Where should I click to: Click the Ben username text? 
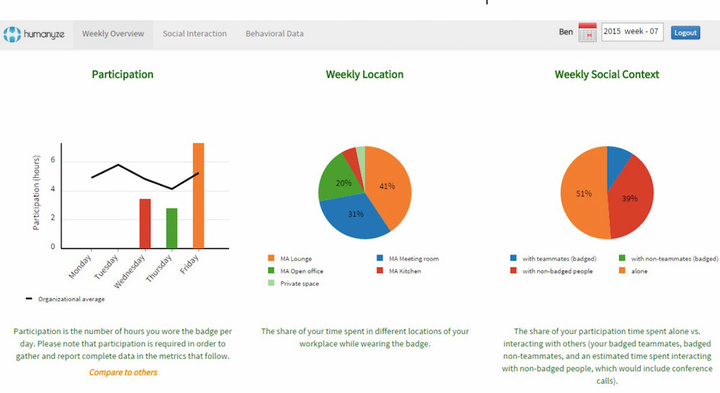566,32
